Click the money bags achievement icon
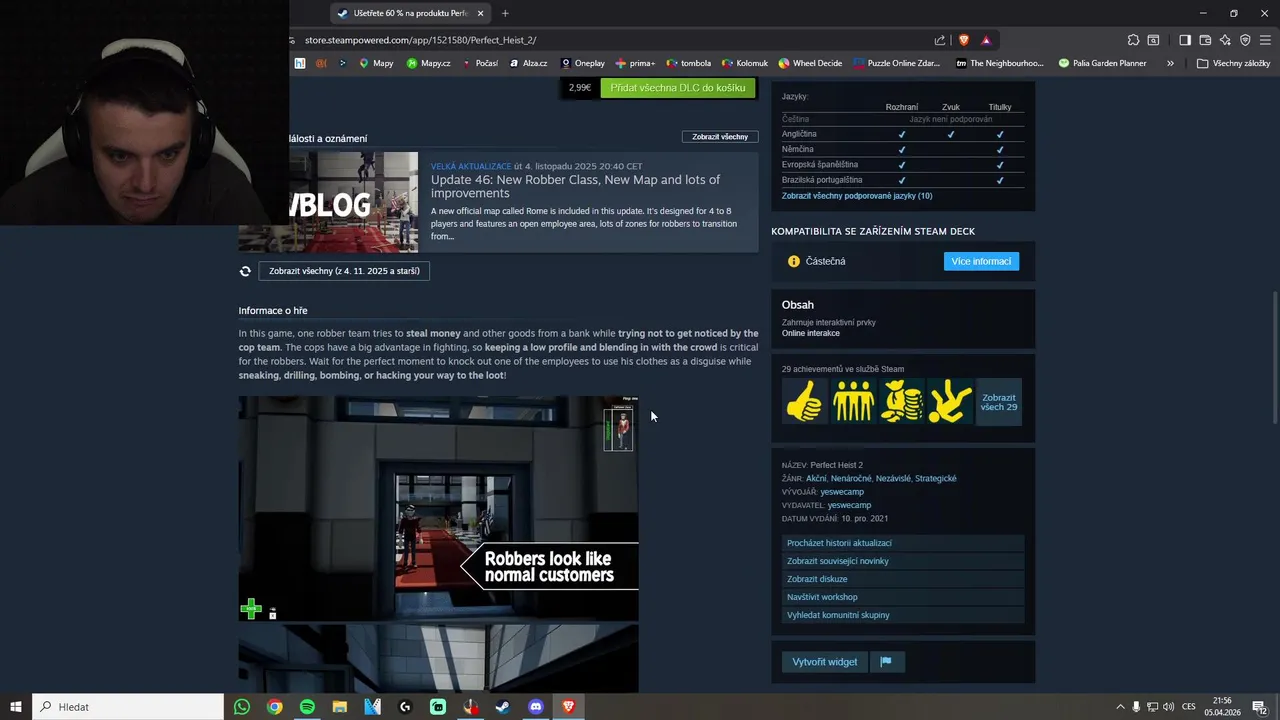The image size is (1280, 720). tap(901, 401)
